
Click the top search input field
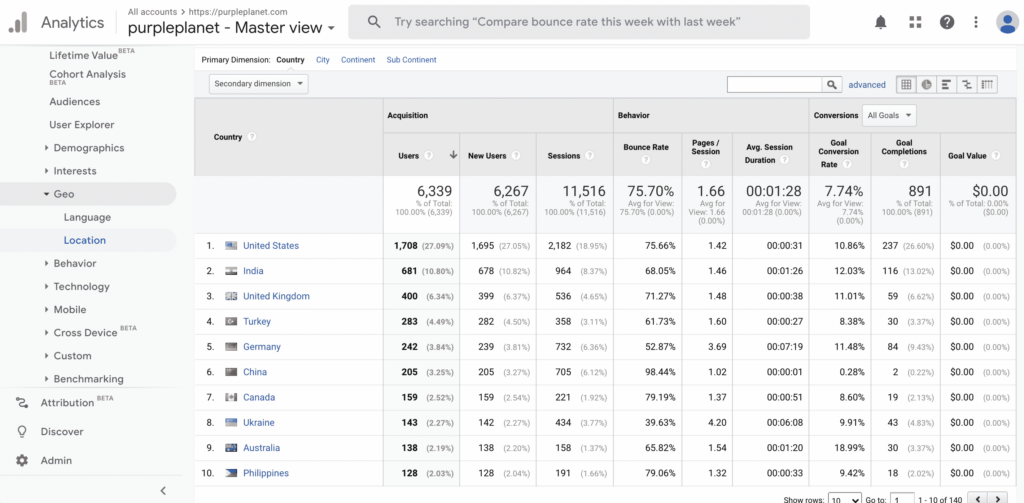click(579, 22)
